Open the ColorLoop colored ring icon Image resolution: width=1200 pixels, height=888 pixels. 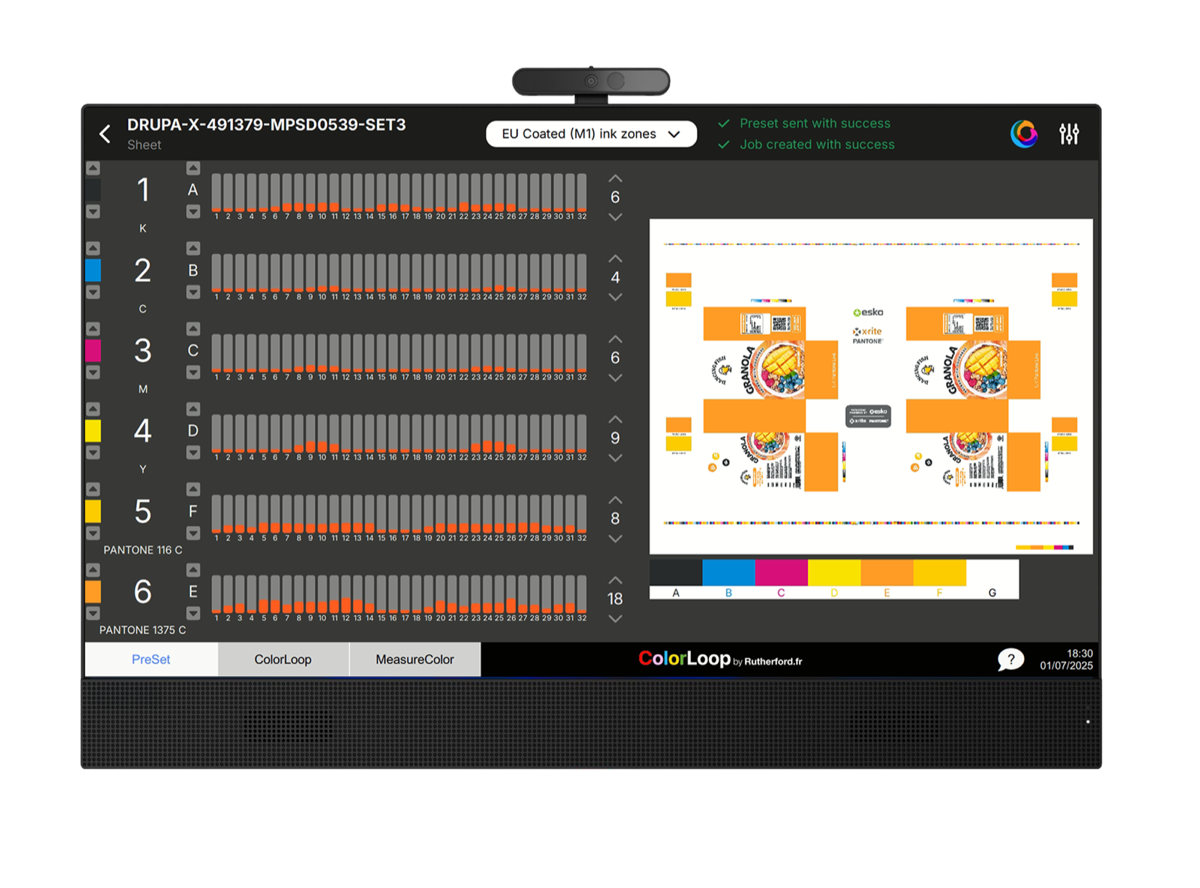(1024, 133)
